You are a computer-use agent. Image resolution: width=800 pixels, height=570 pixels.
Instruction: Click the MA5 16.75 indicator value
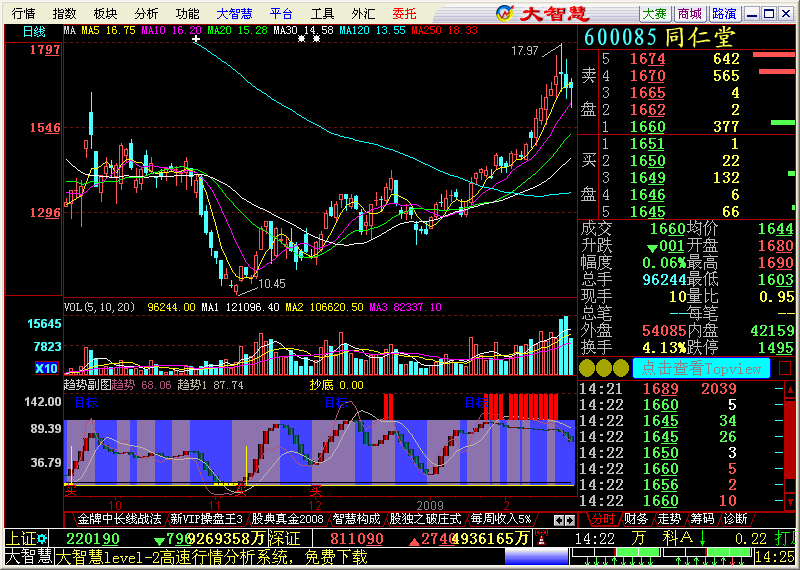point(109,31)
